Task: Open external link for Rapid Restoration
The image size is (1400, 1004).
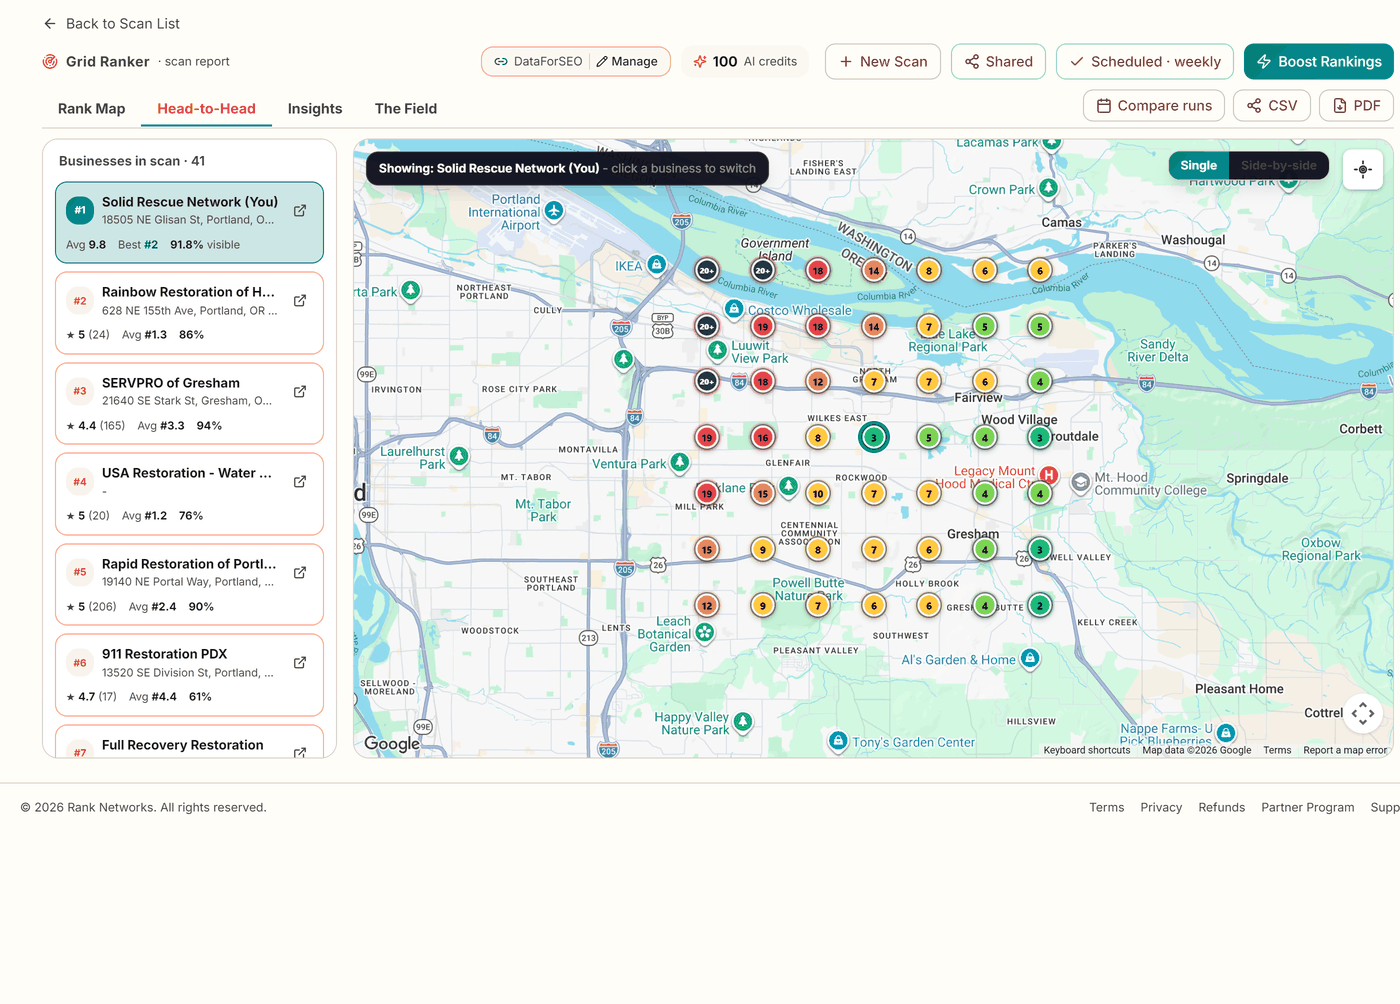Action: point(300,573)
